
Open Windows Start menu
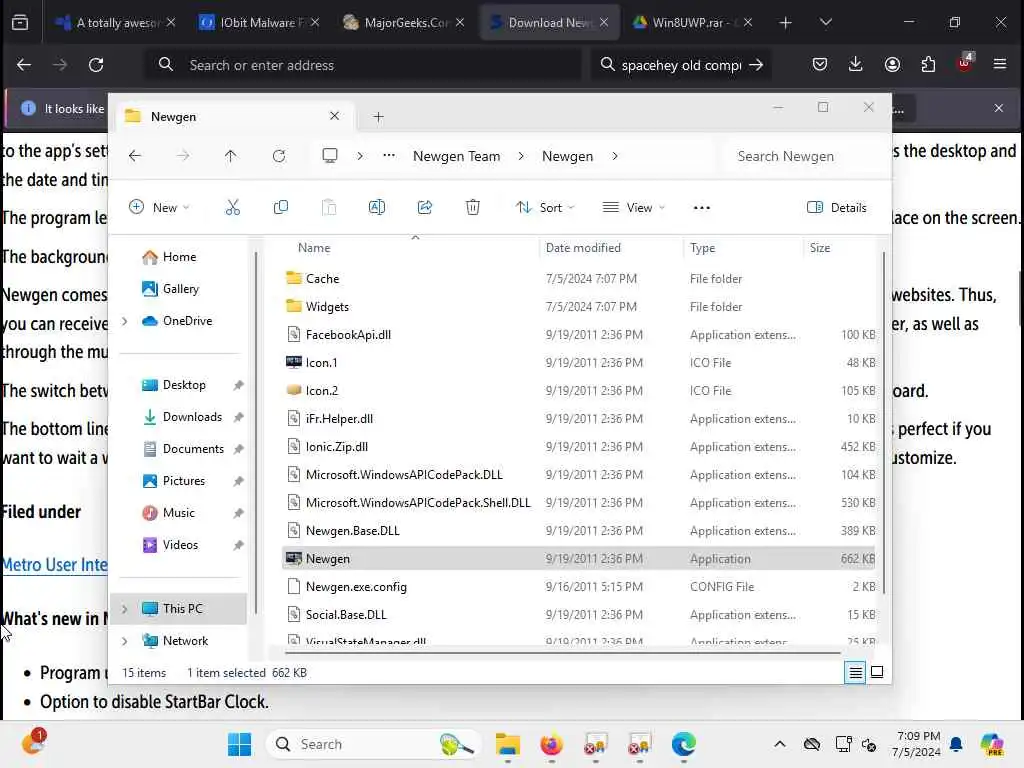(x=239, y=744)
